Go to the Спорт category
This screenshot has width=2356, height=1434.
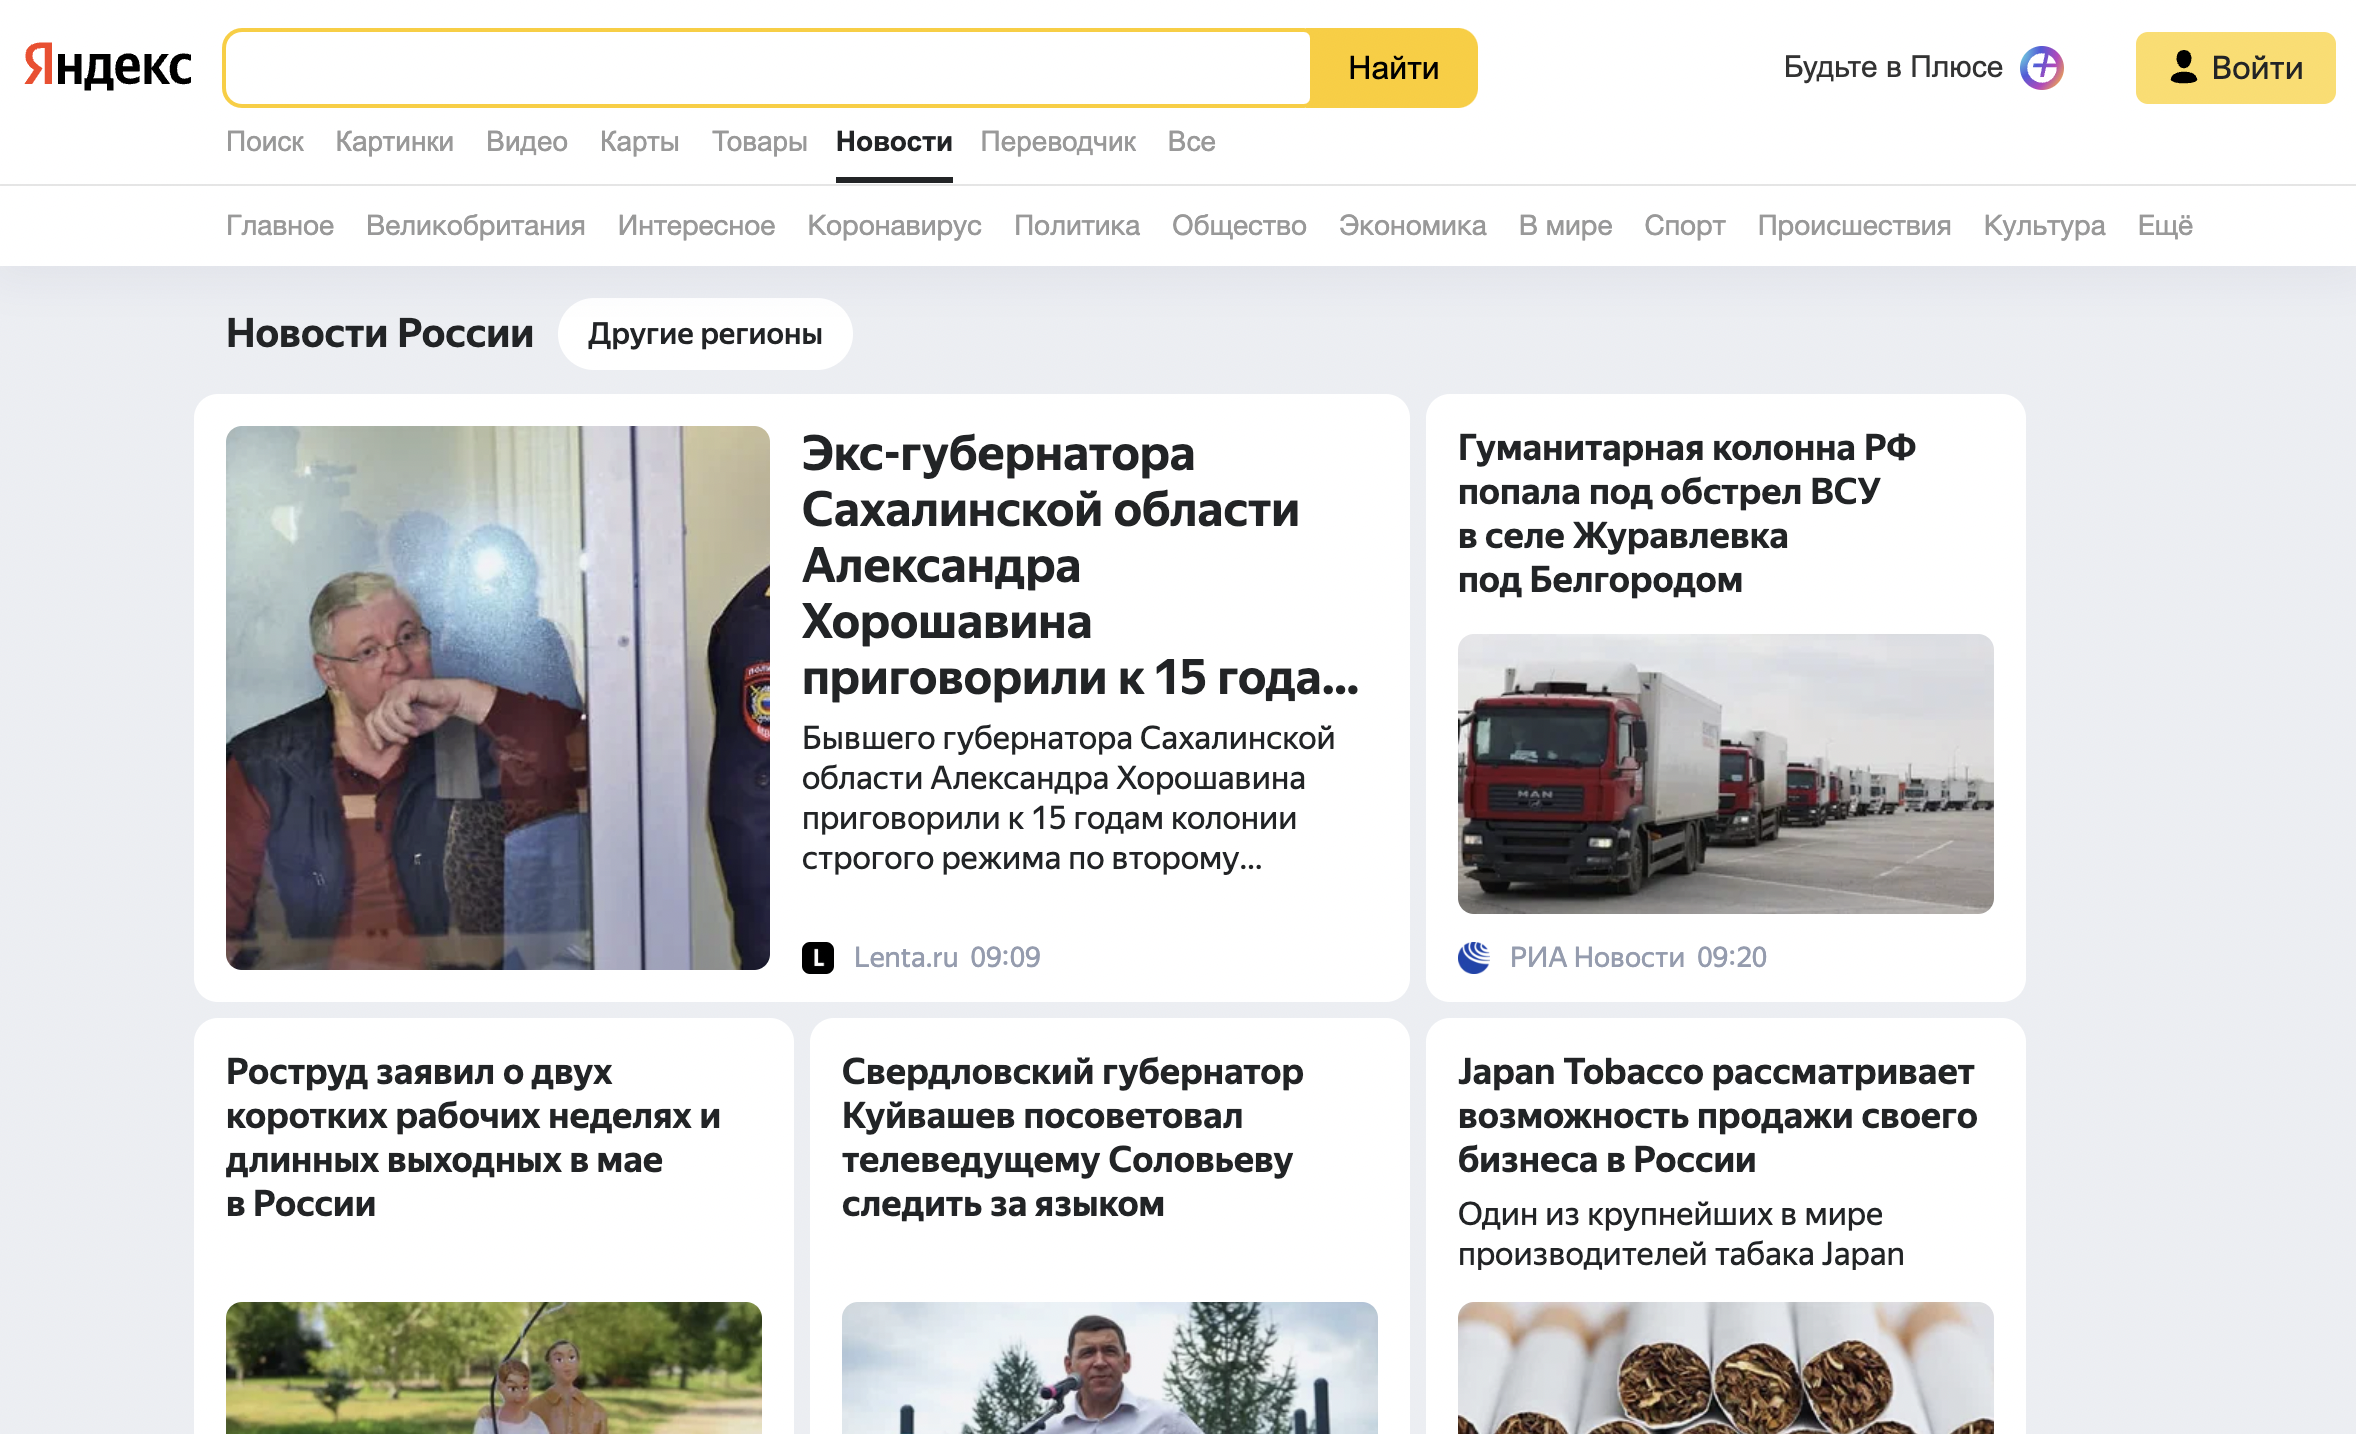[1684, 226]
